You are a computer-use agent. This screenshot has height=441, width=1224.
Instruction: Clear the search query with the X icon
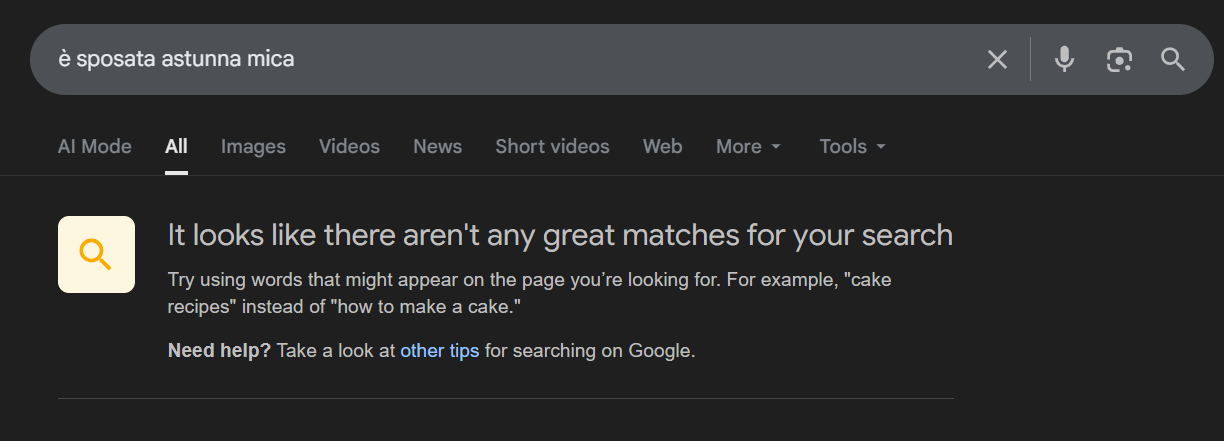(x=997, y=60)
